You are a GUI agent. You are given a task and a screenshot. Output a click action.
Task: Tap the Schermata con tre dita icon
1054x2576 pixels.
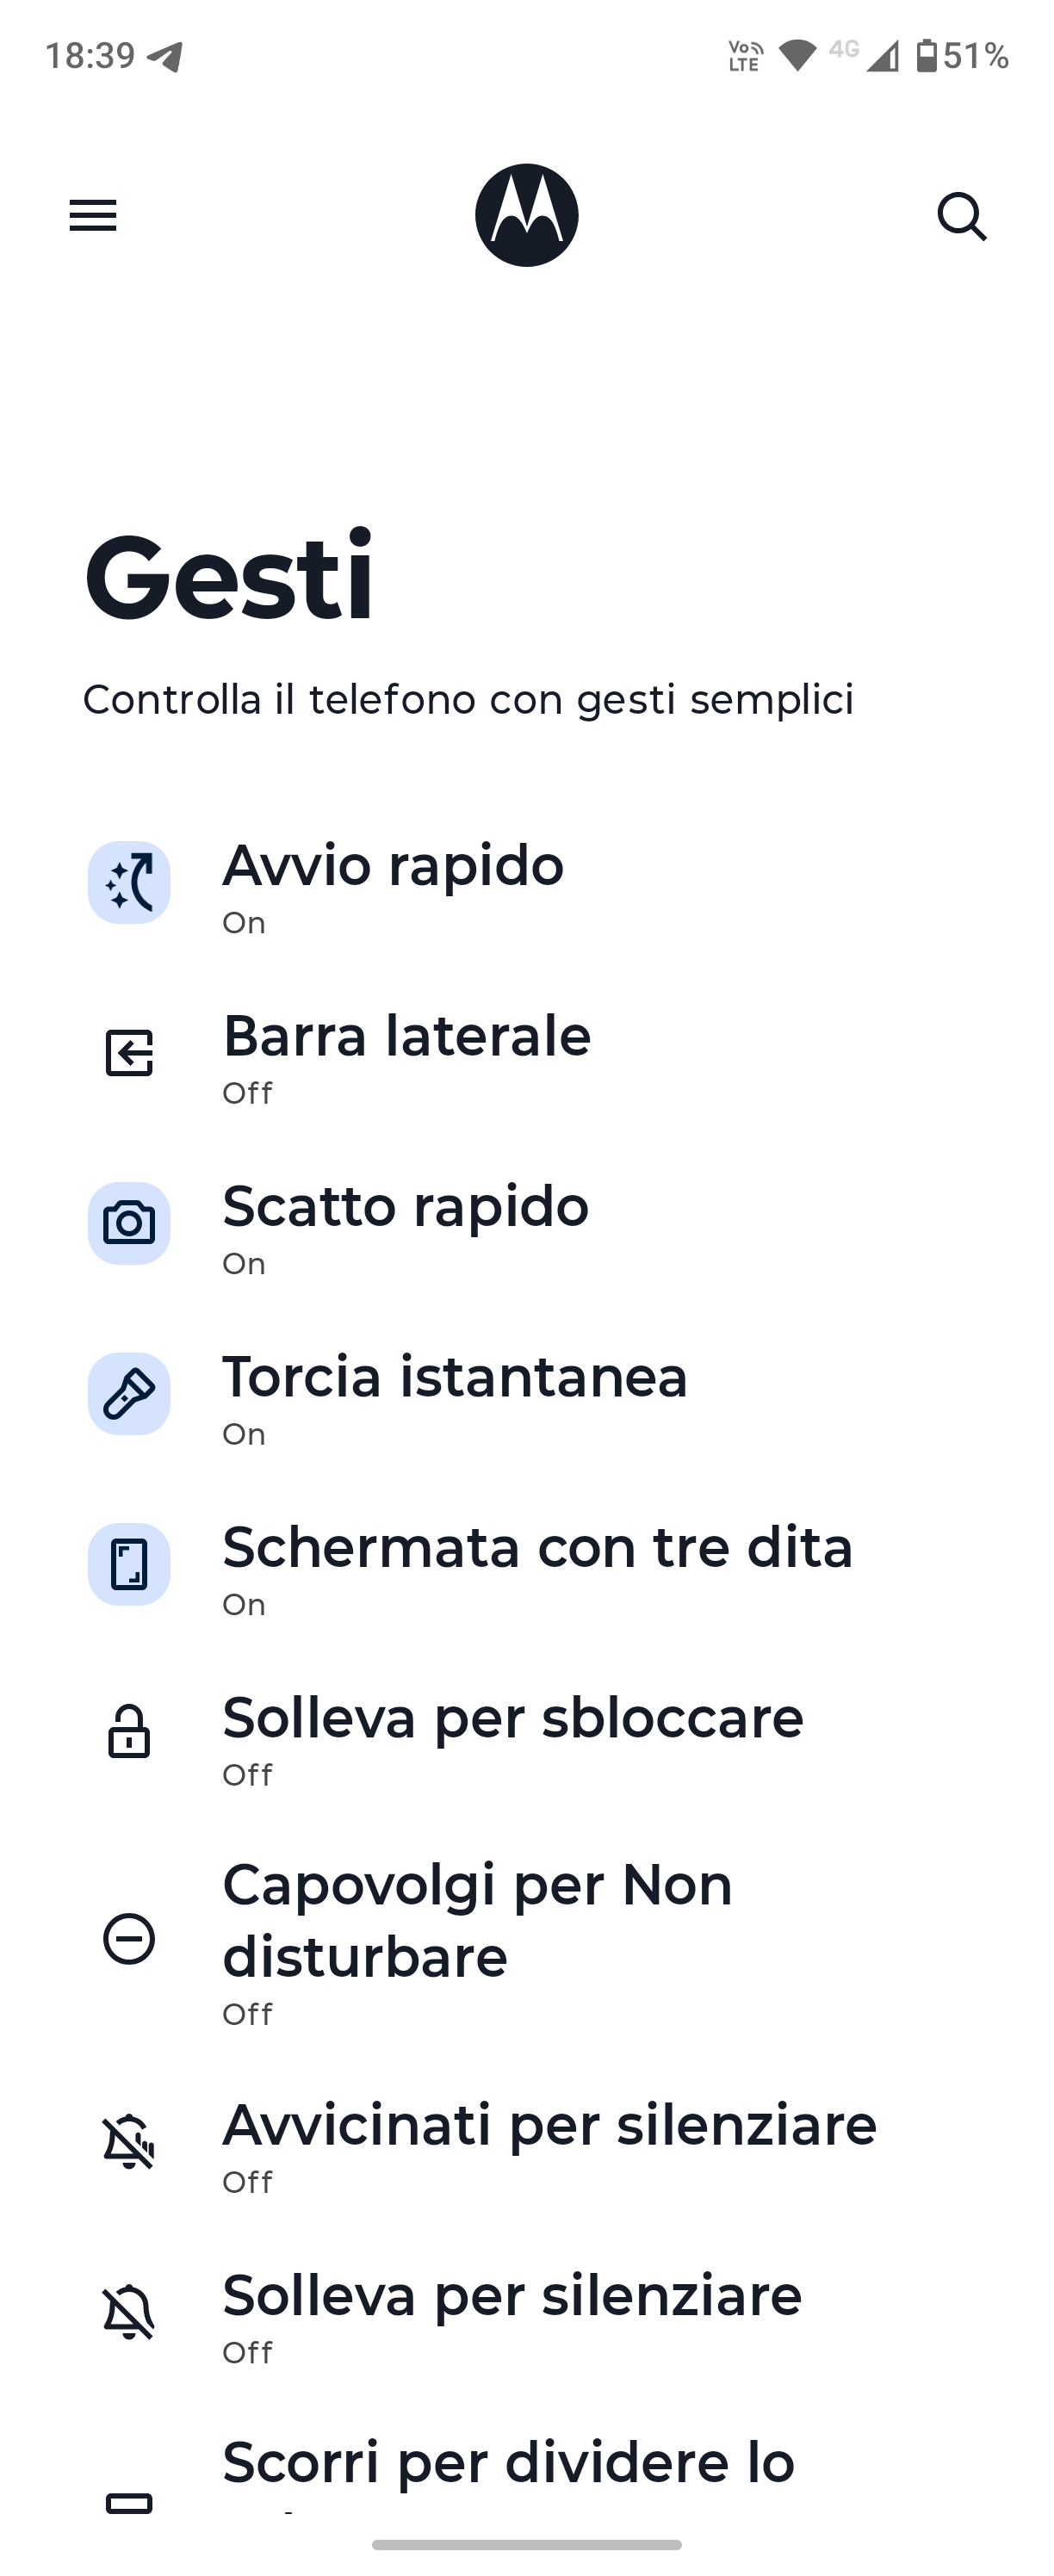point(129,1564)
